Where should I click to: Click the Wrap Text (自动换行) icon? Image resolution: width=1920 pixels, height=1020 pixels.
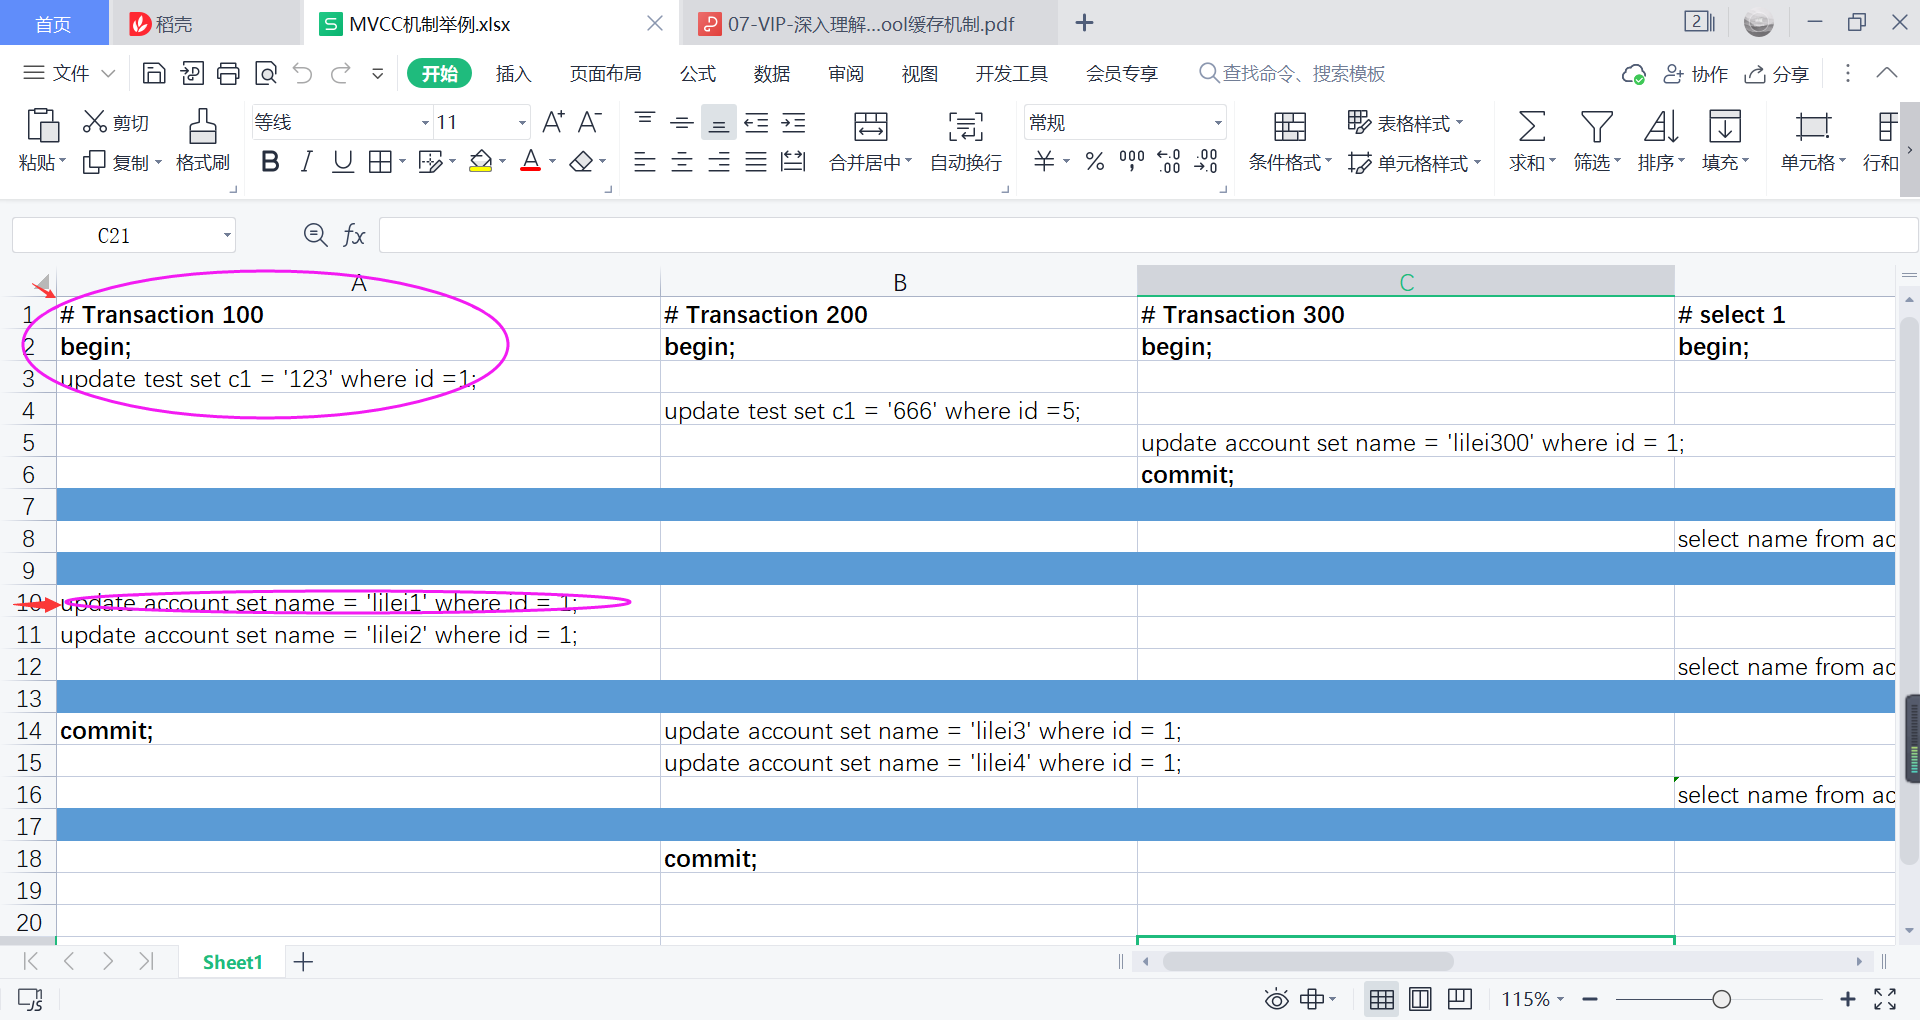coord(965,127)
